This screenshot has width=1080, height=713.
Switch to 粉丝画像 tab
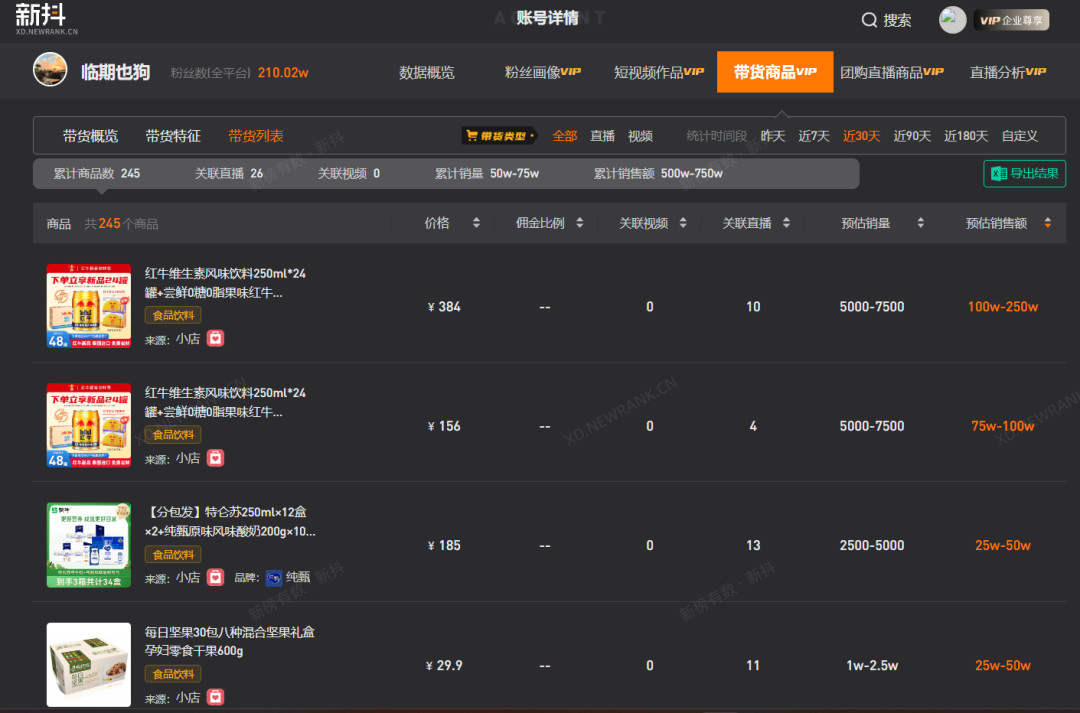click(x=542, y=72)
